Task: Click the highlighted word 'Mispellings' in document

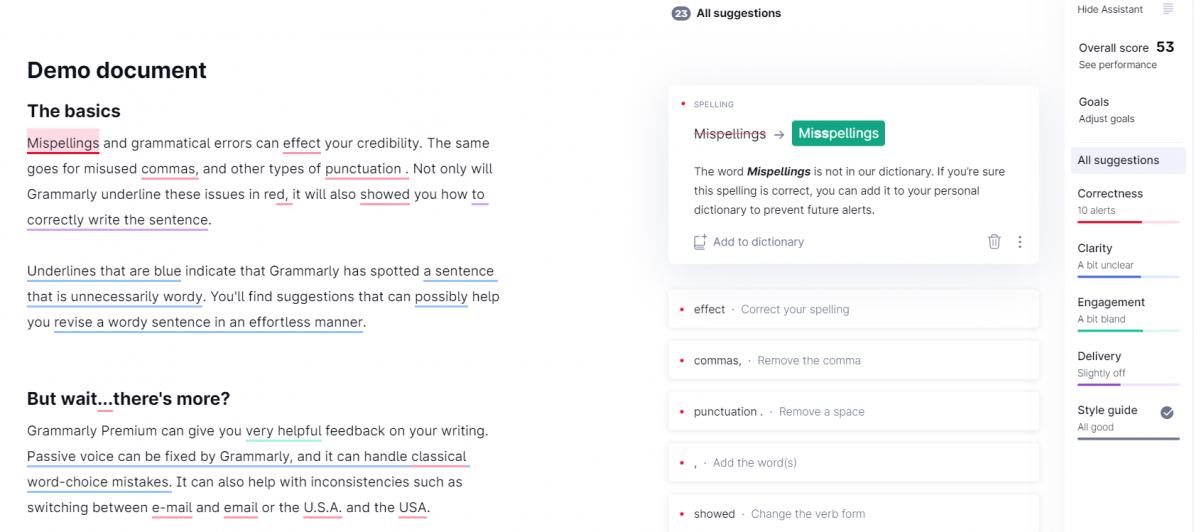Action: coord(63,143)
